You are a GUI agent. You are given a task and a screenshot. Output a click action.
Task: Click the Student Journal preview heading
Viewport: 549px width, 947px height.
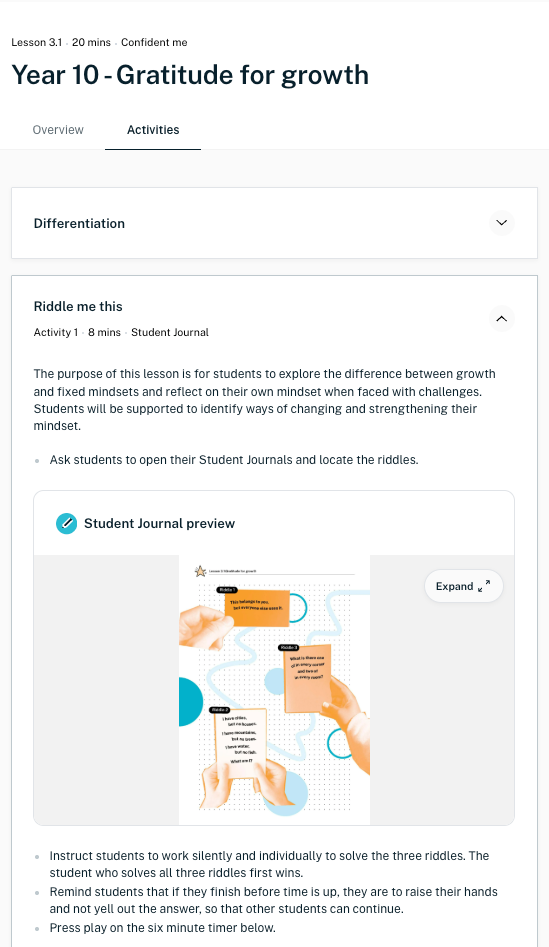click(159, 524)
